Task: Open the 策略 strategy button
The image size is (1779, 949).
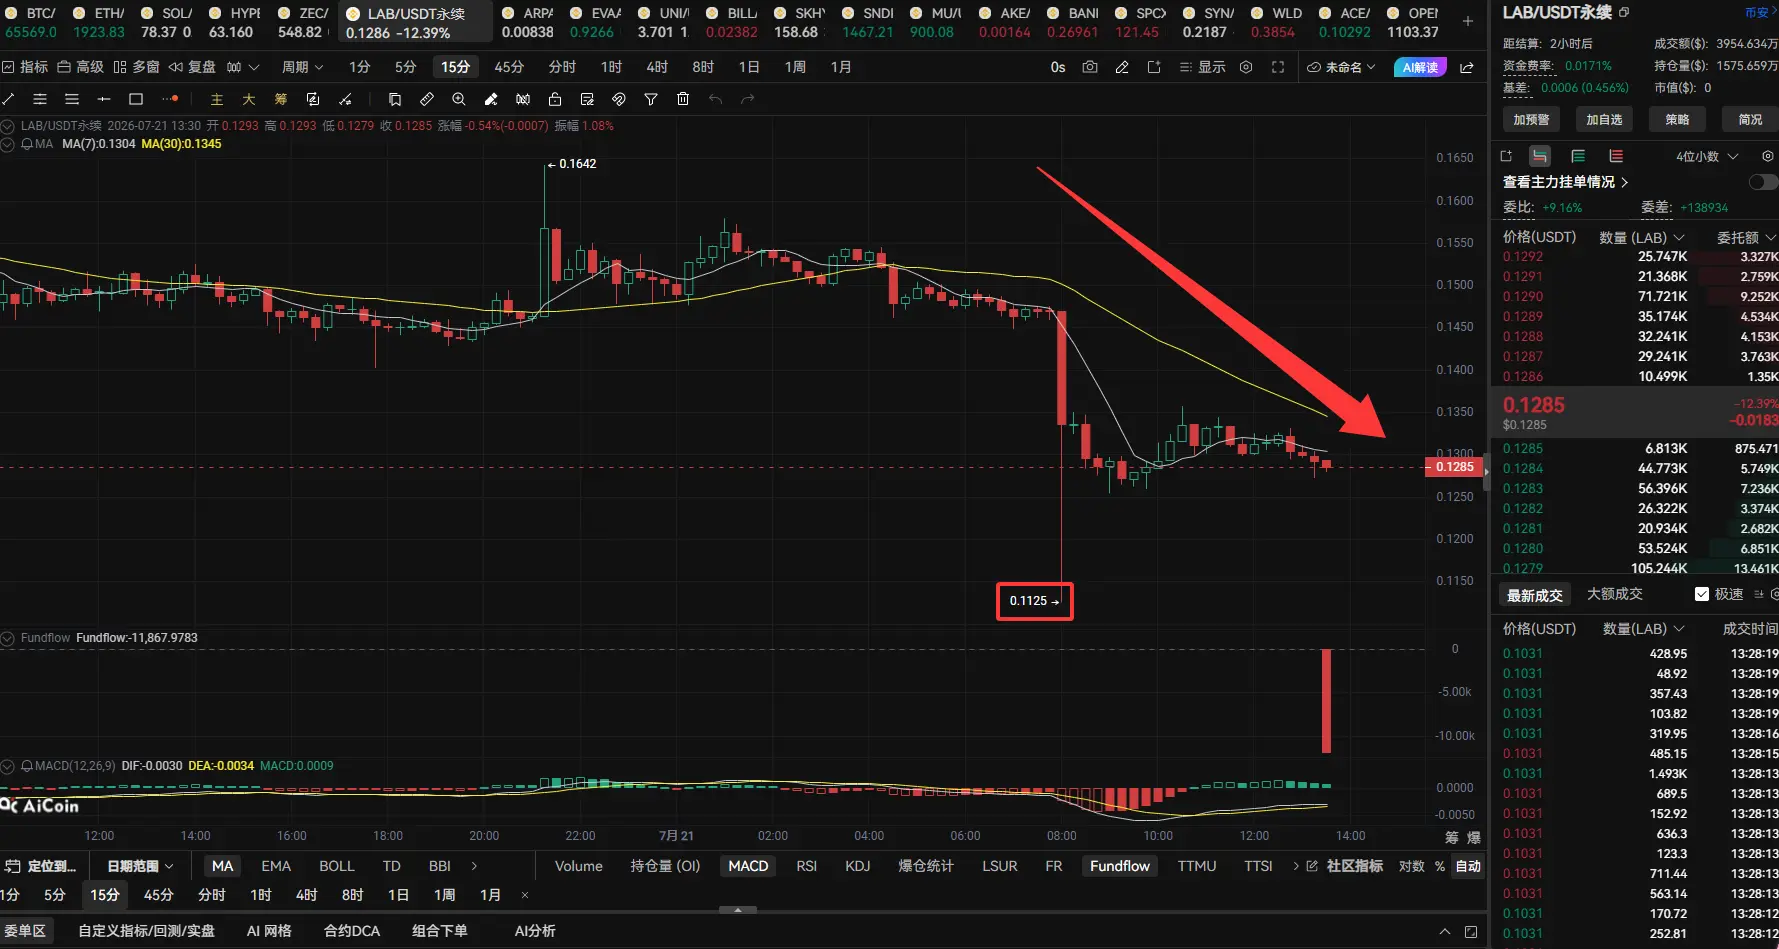Action: point(1677,119)
